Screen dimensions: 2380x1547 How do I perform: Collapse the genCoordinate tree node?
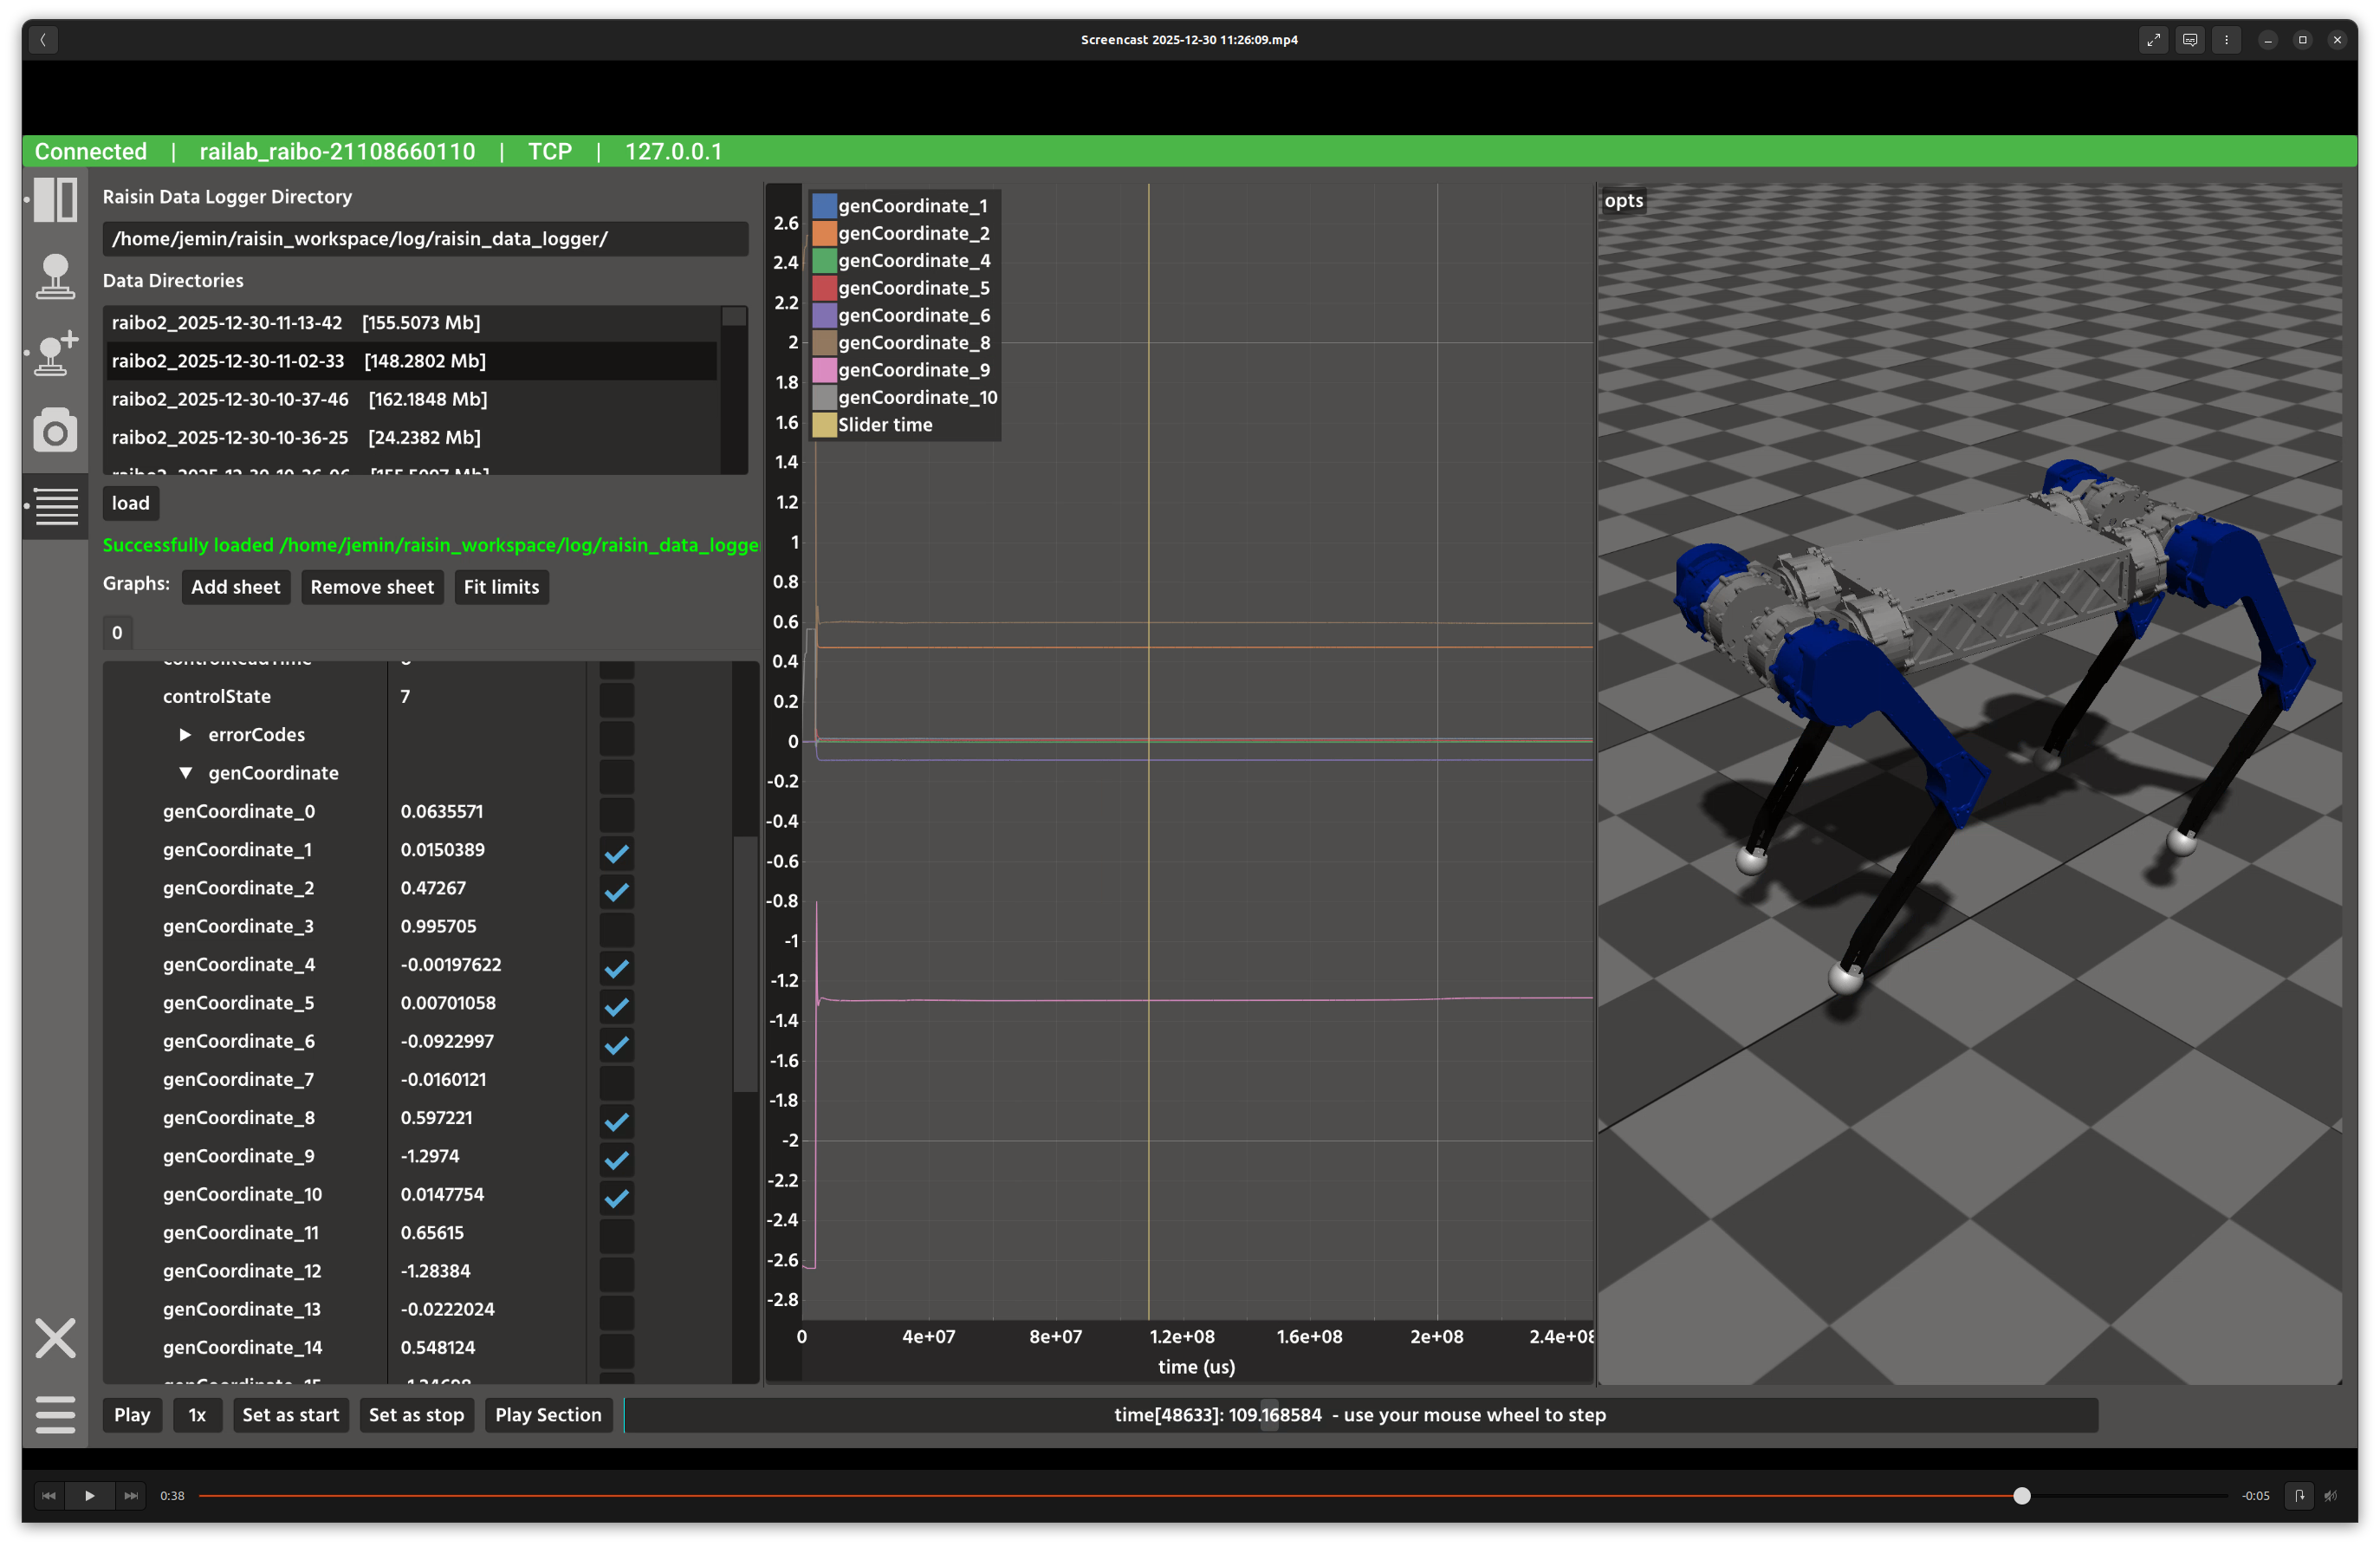pos(185,773)
